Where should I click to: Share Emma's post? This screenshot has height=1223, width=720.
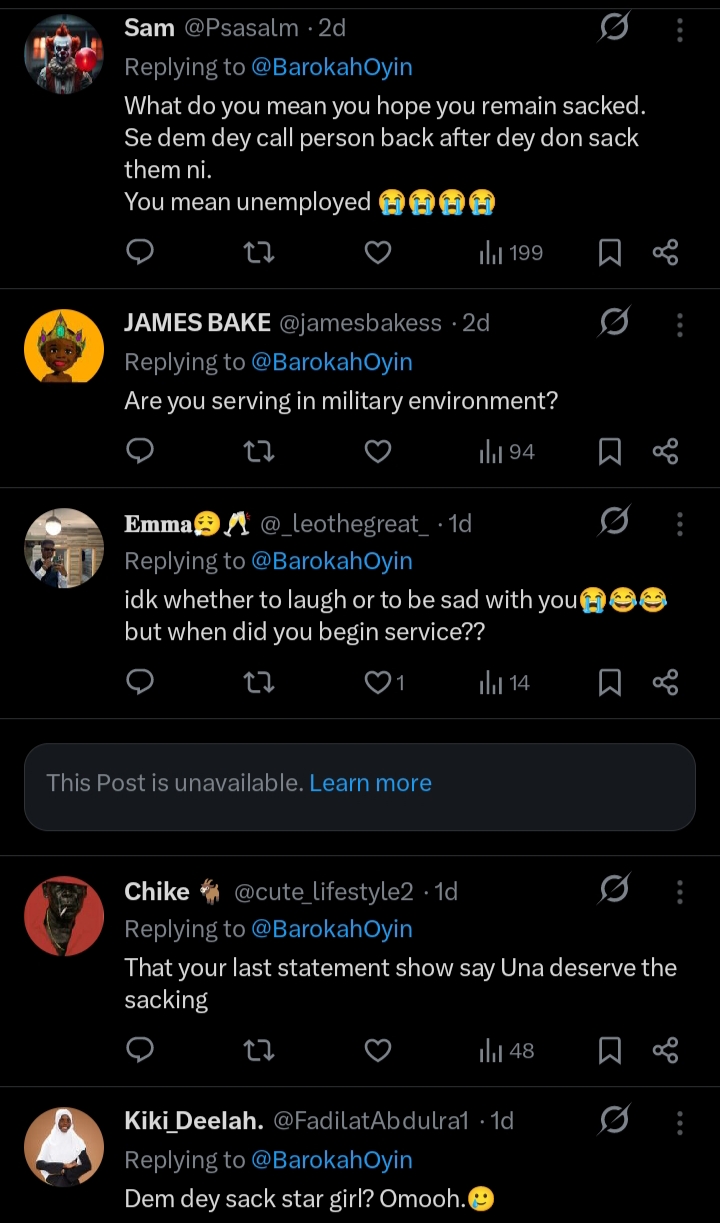click(x=666, y=683)
